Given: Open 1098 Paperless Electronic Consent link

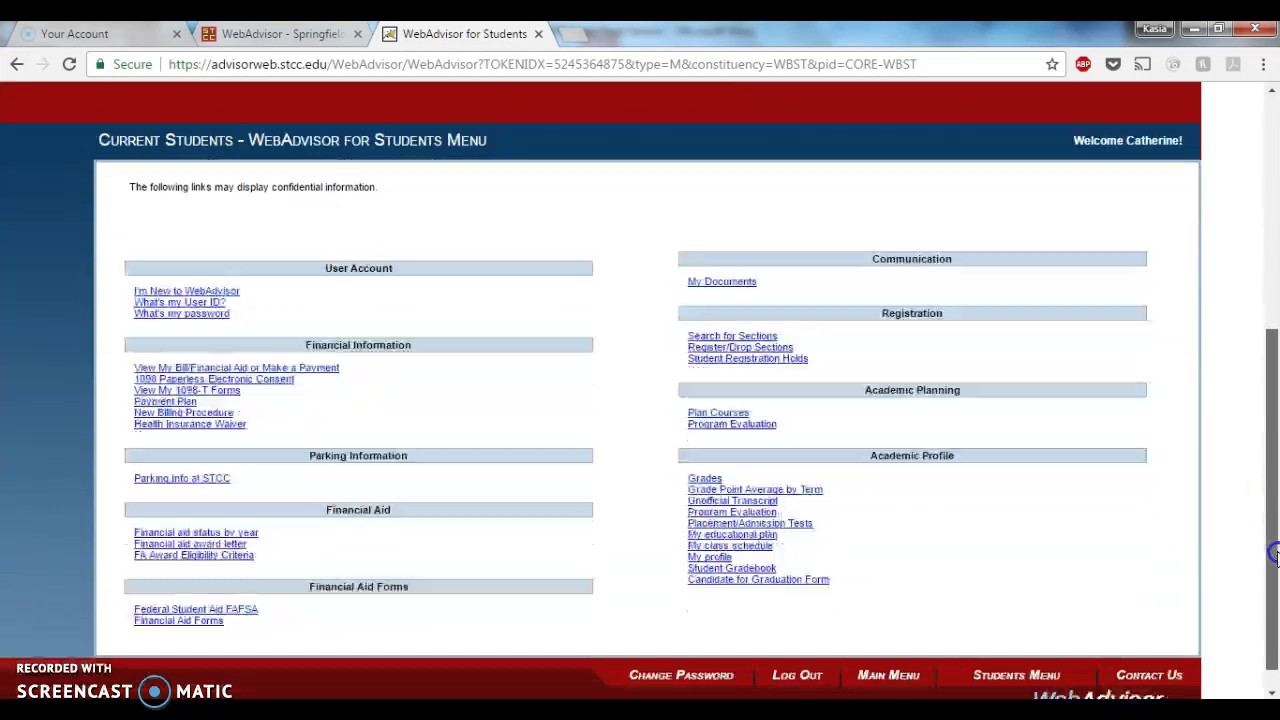Looking at the screenshot, I should click(x=214, y=379).
